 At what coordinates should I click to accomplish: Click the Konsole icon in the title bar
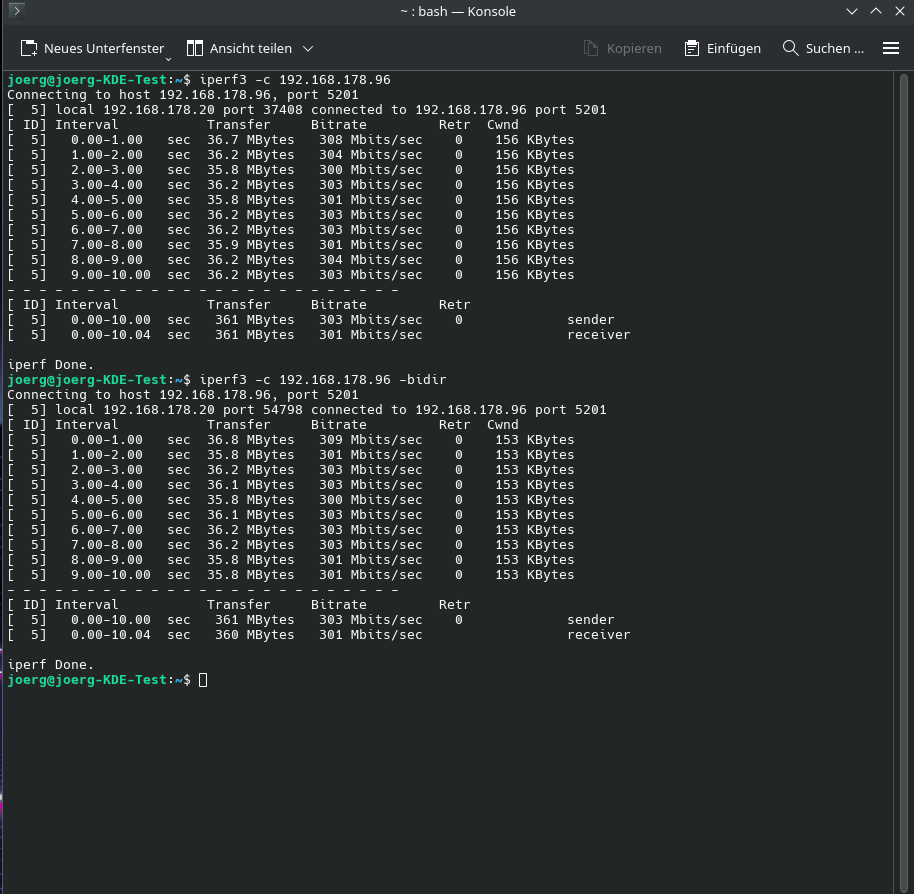tap(16, 11)
